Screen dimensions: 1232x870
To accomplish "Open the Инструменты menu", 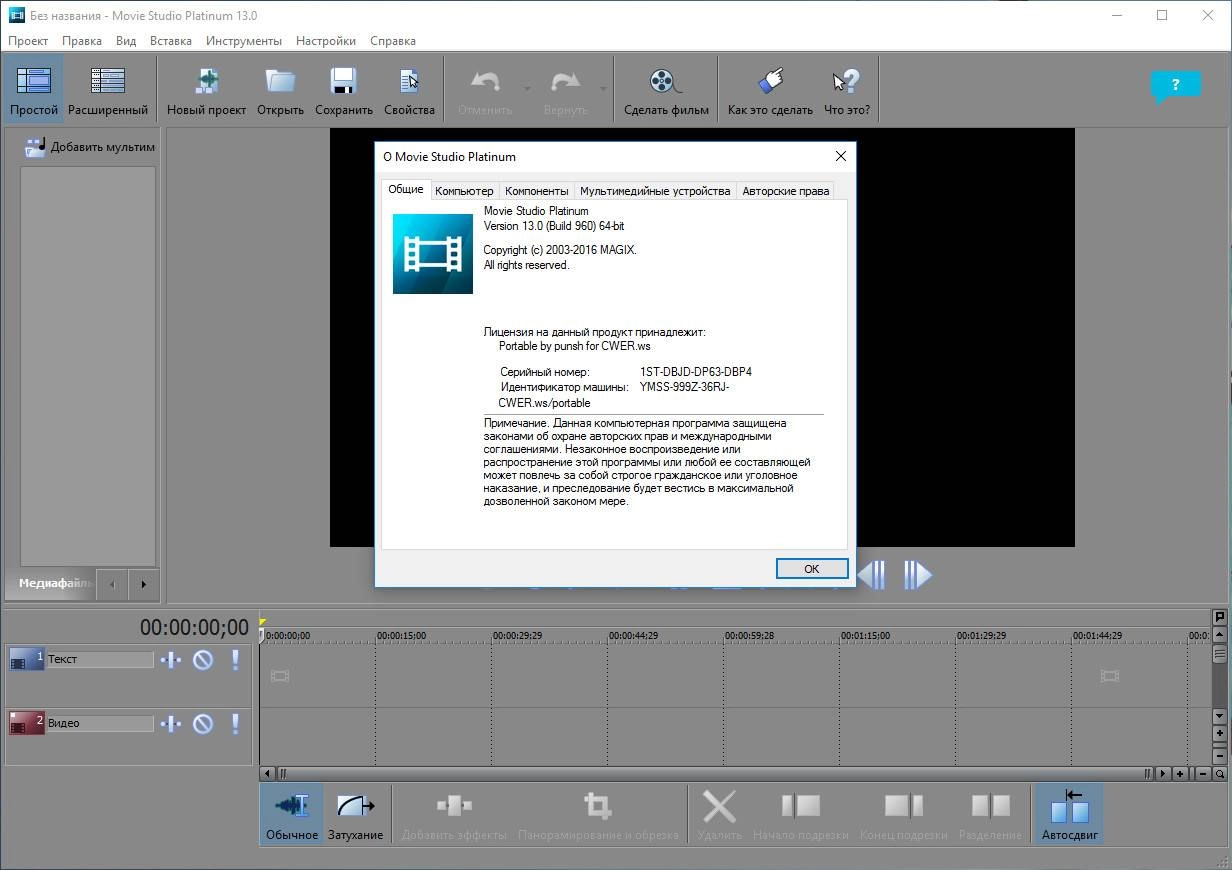I will [244, 41].
